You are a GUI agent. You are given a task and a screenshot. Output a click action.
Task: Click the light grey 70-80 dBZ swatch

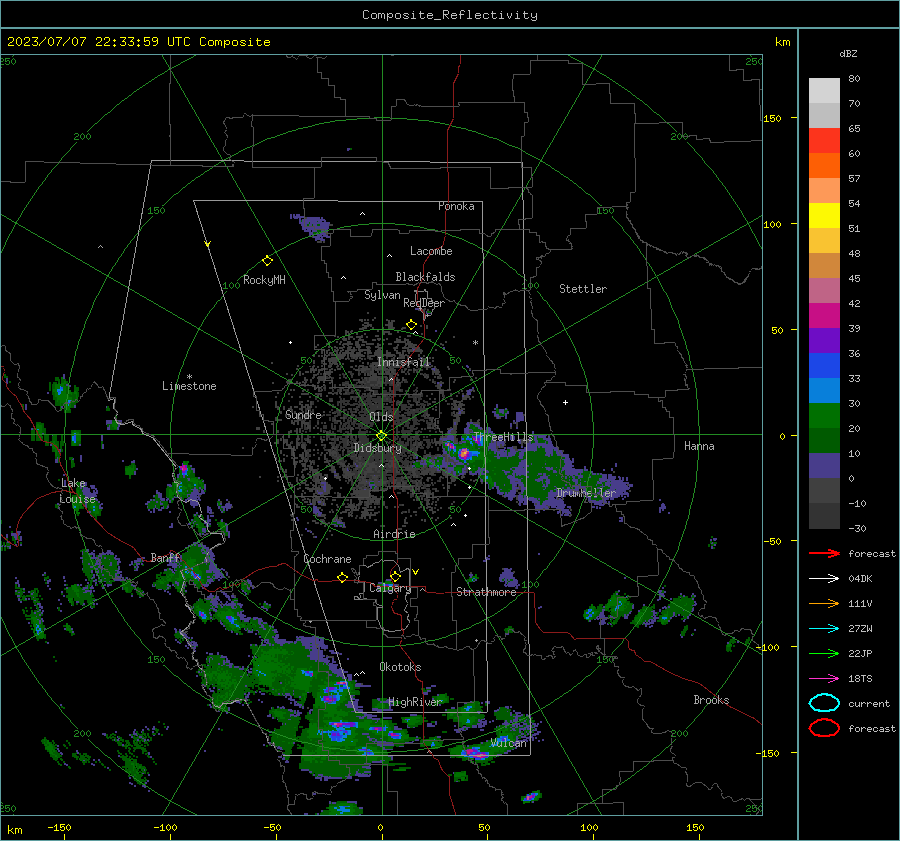[x=824, y=91]
